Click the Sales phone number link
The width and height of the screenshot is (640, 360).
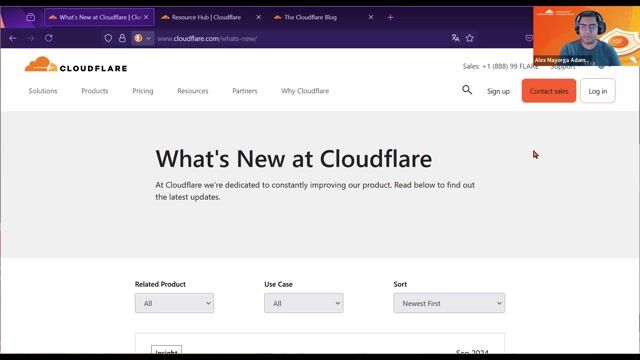point(500,66)
